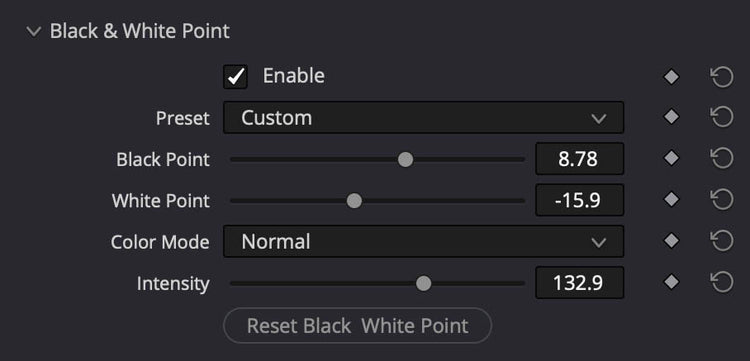
Task: Add keyframe for Preset parameter
Action: [671, 117]
